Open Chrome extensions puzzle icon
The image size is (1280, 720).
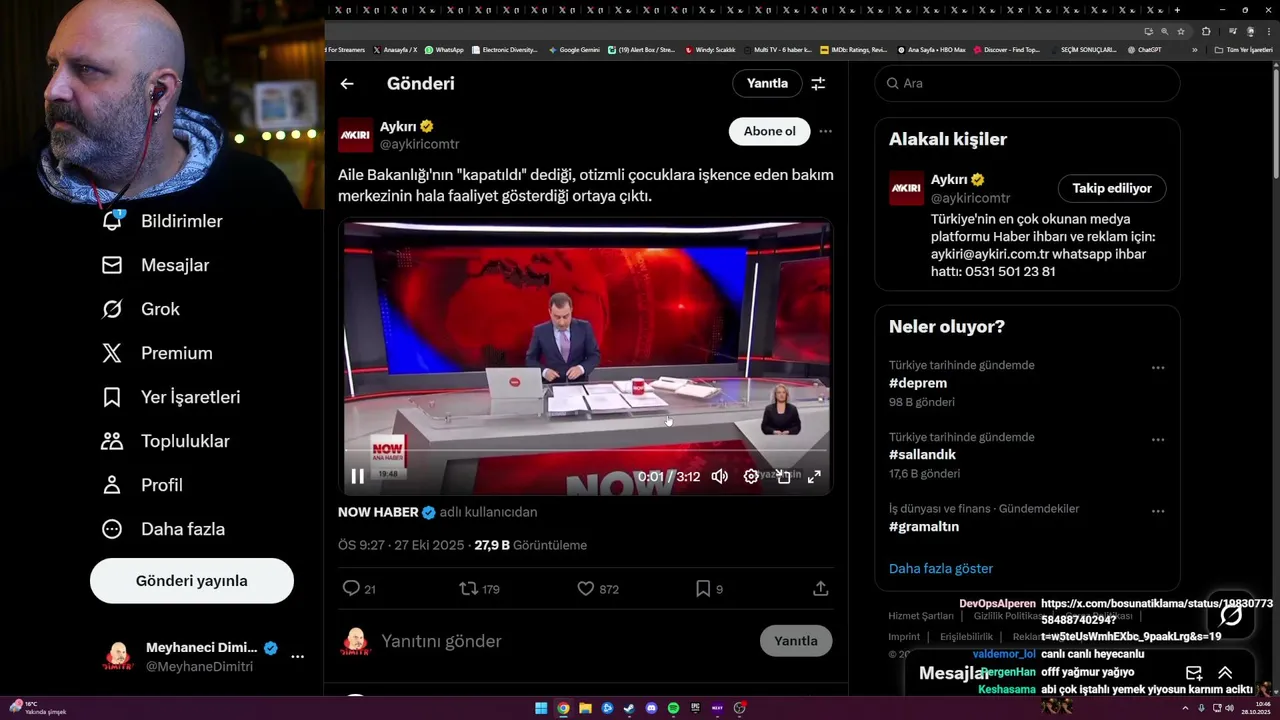pyautogui.click(x=1206, y=31)
